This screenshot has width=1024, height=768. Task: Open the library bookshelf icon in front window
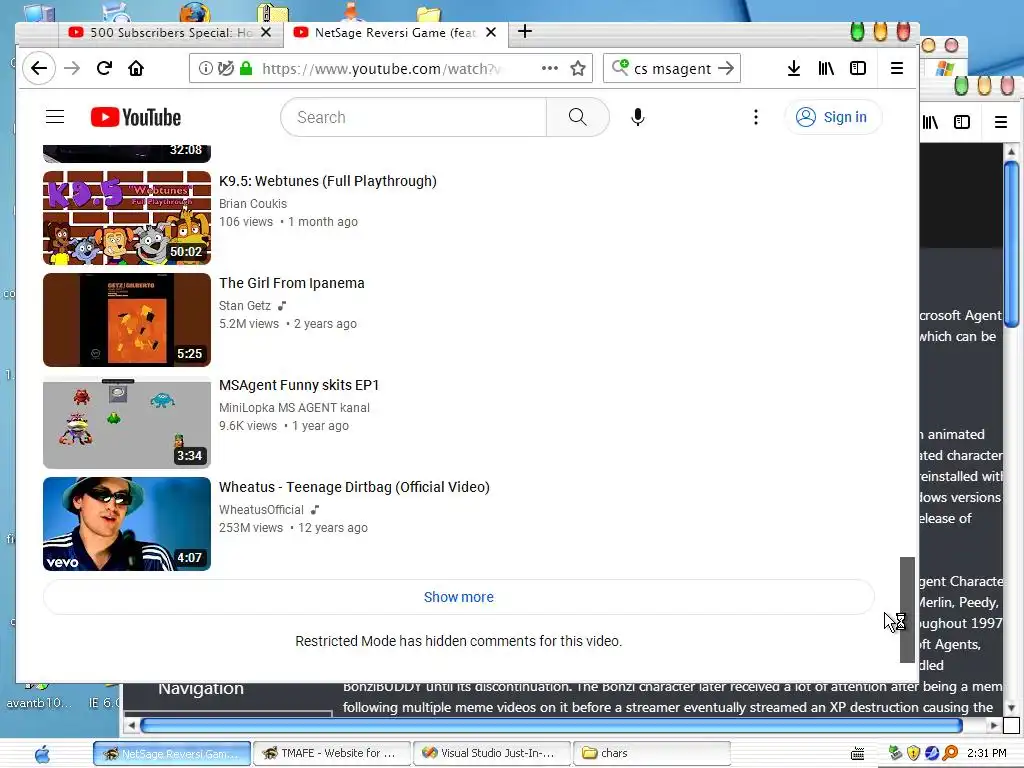pyautogui.click(x=825, y=69)
